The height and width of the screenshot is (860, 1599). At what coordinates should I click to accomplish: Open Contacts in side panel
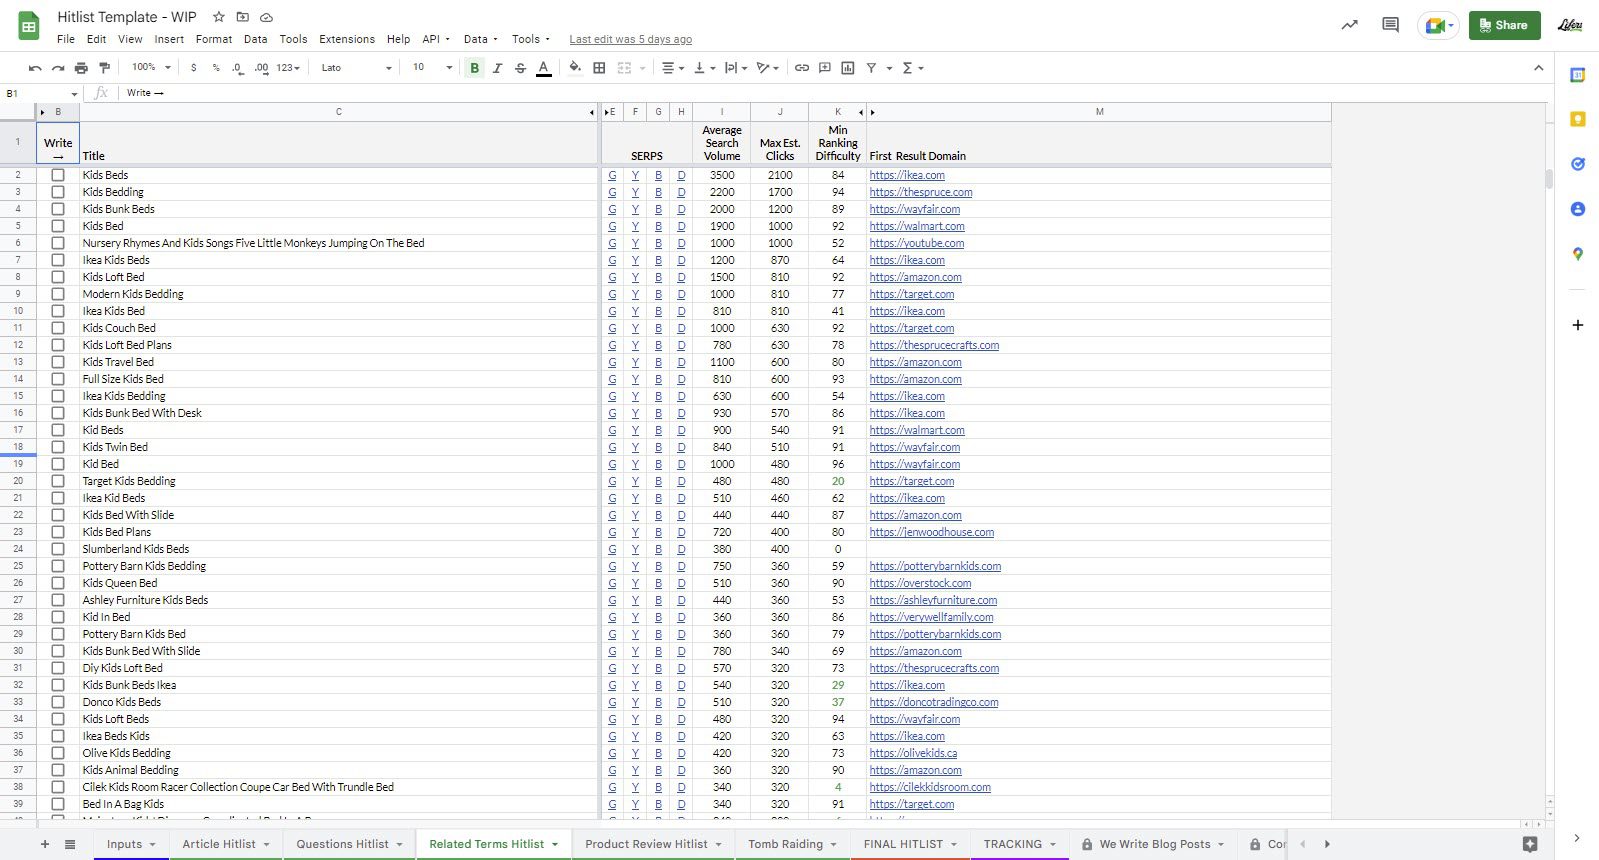(x=1578, y=209)
